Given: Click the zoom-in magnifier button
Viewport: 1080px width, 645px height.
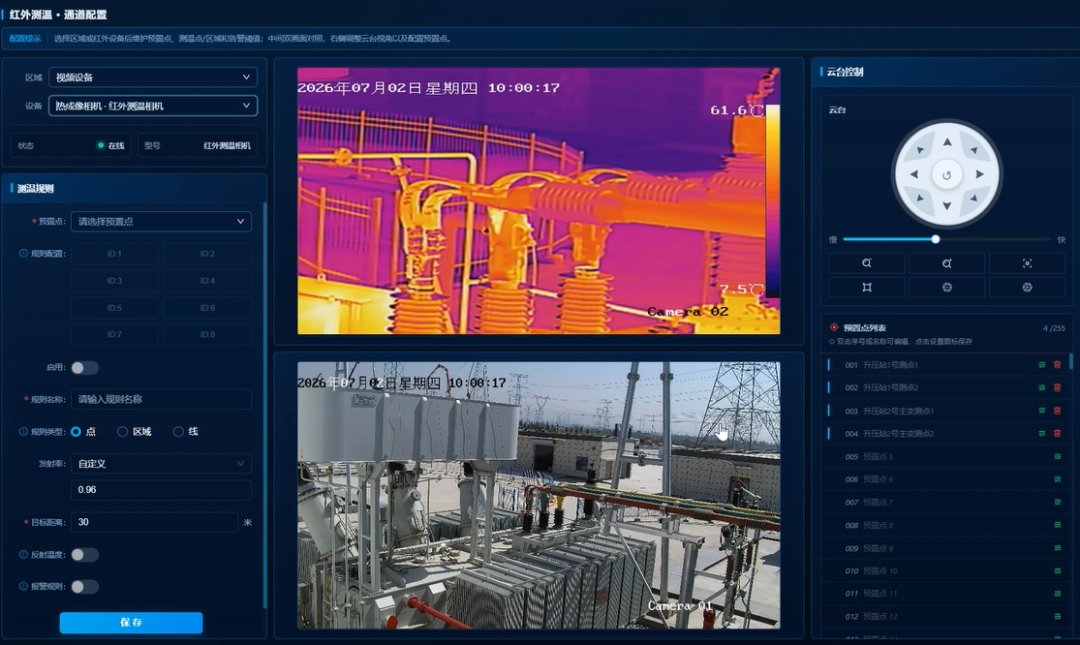Looking at the screenshot, I should tap(947, 263).
